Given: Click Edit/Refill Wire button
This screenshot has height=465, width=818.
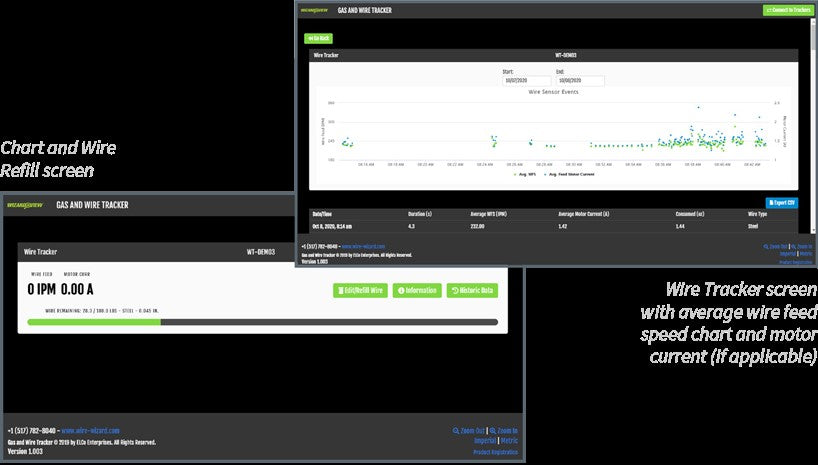Looking at the screenshot, I should point(360,291).
